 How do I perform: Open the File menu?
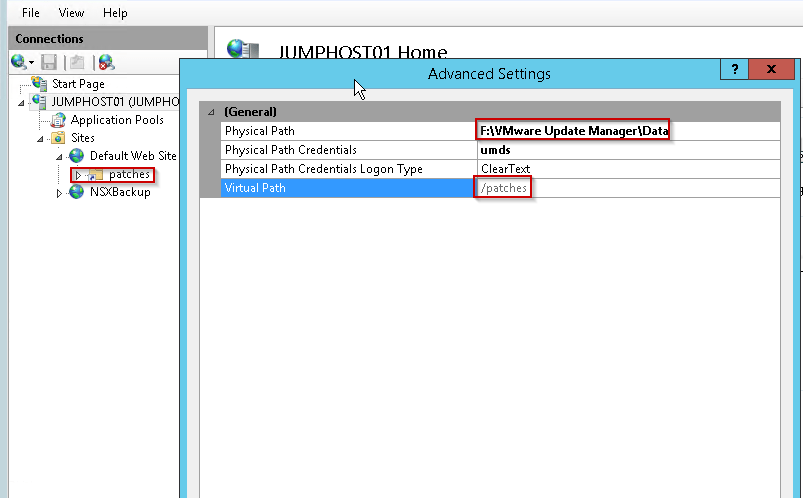click(31, 13)
